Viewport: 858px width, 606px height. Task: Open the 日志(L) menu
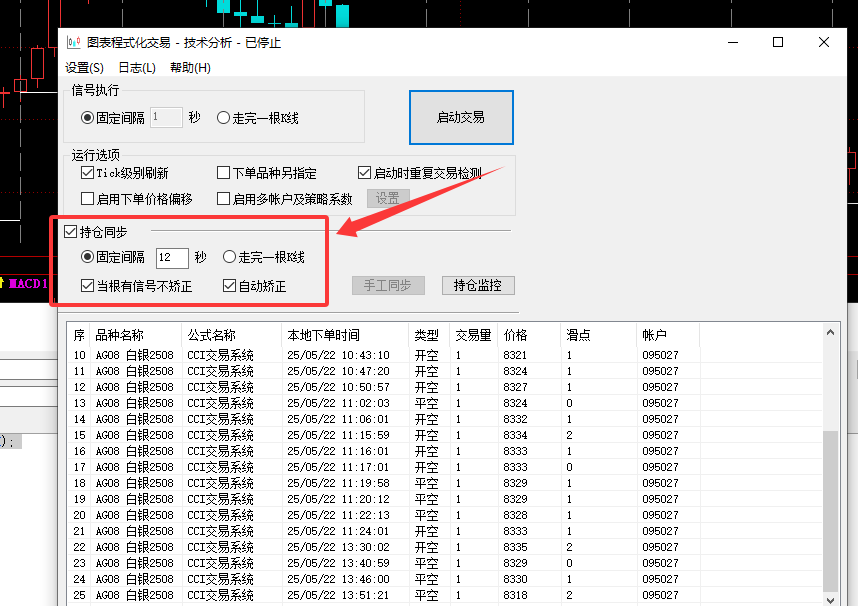coord(137,68)
